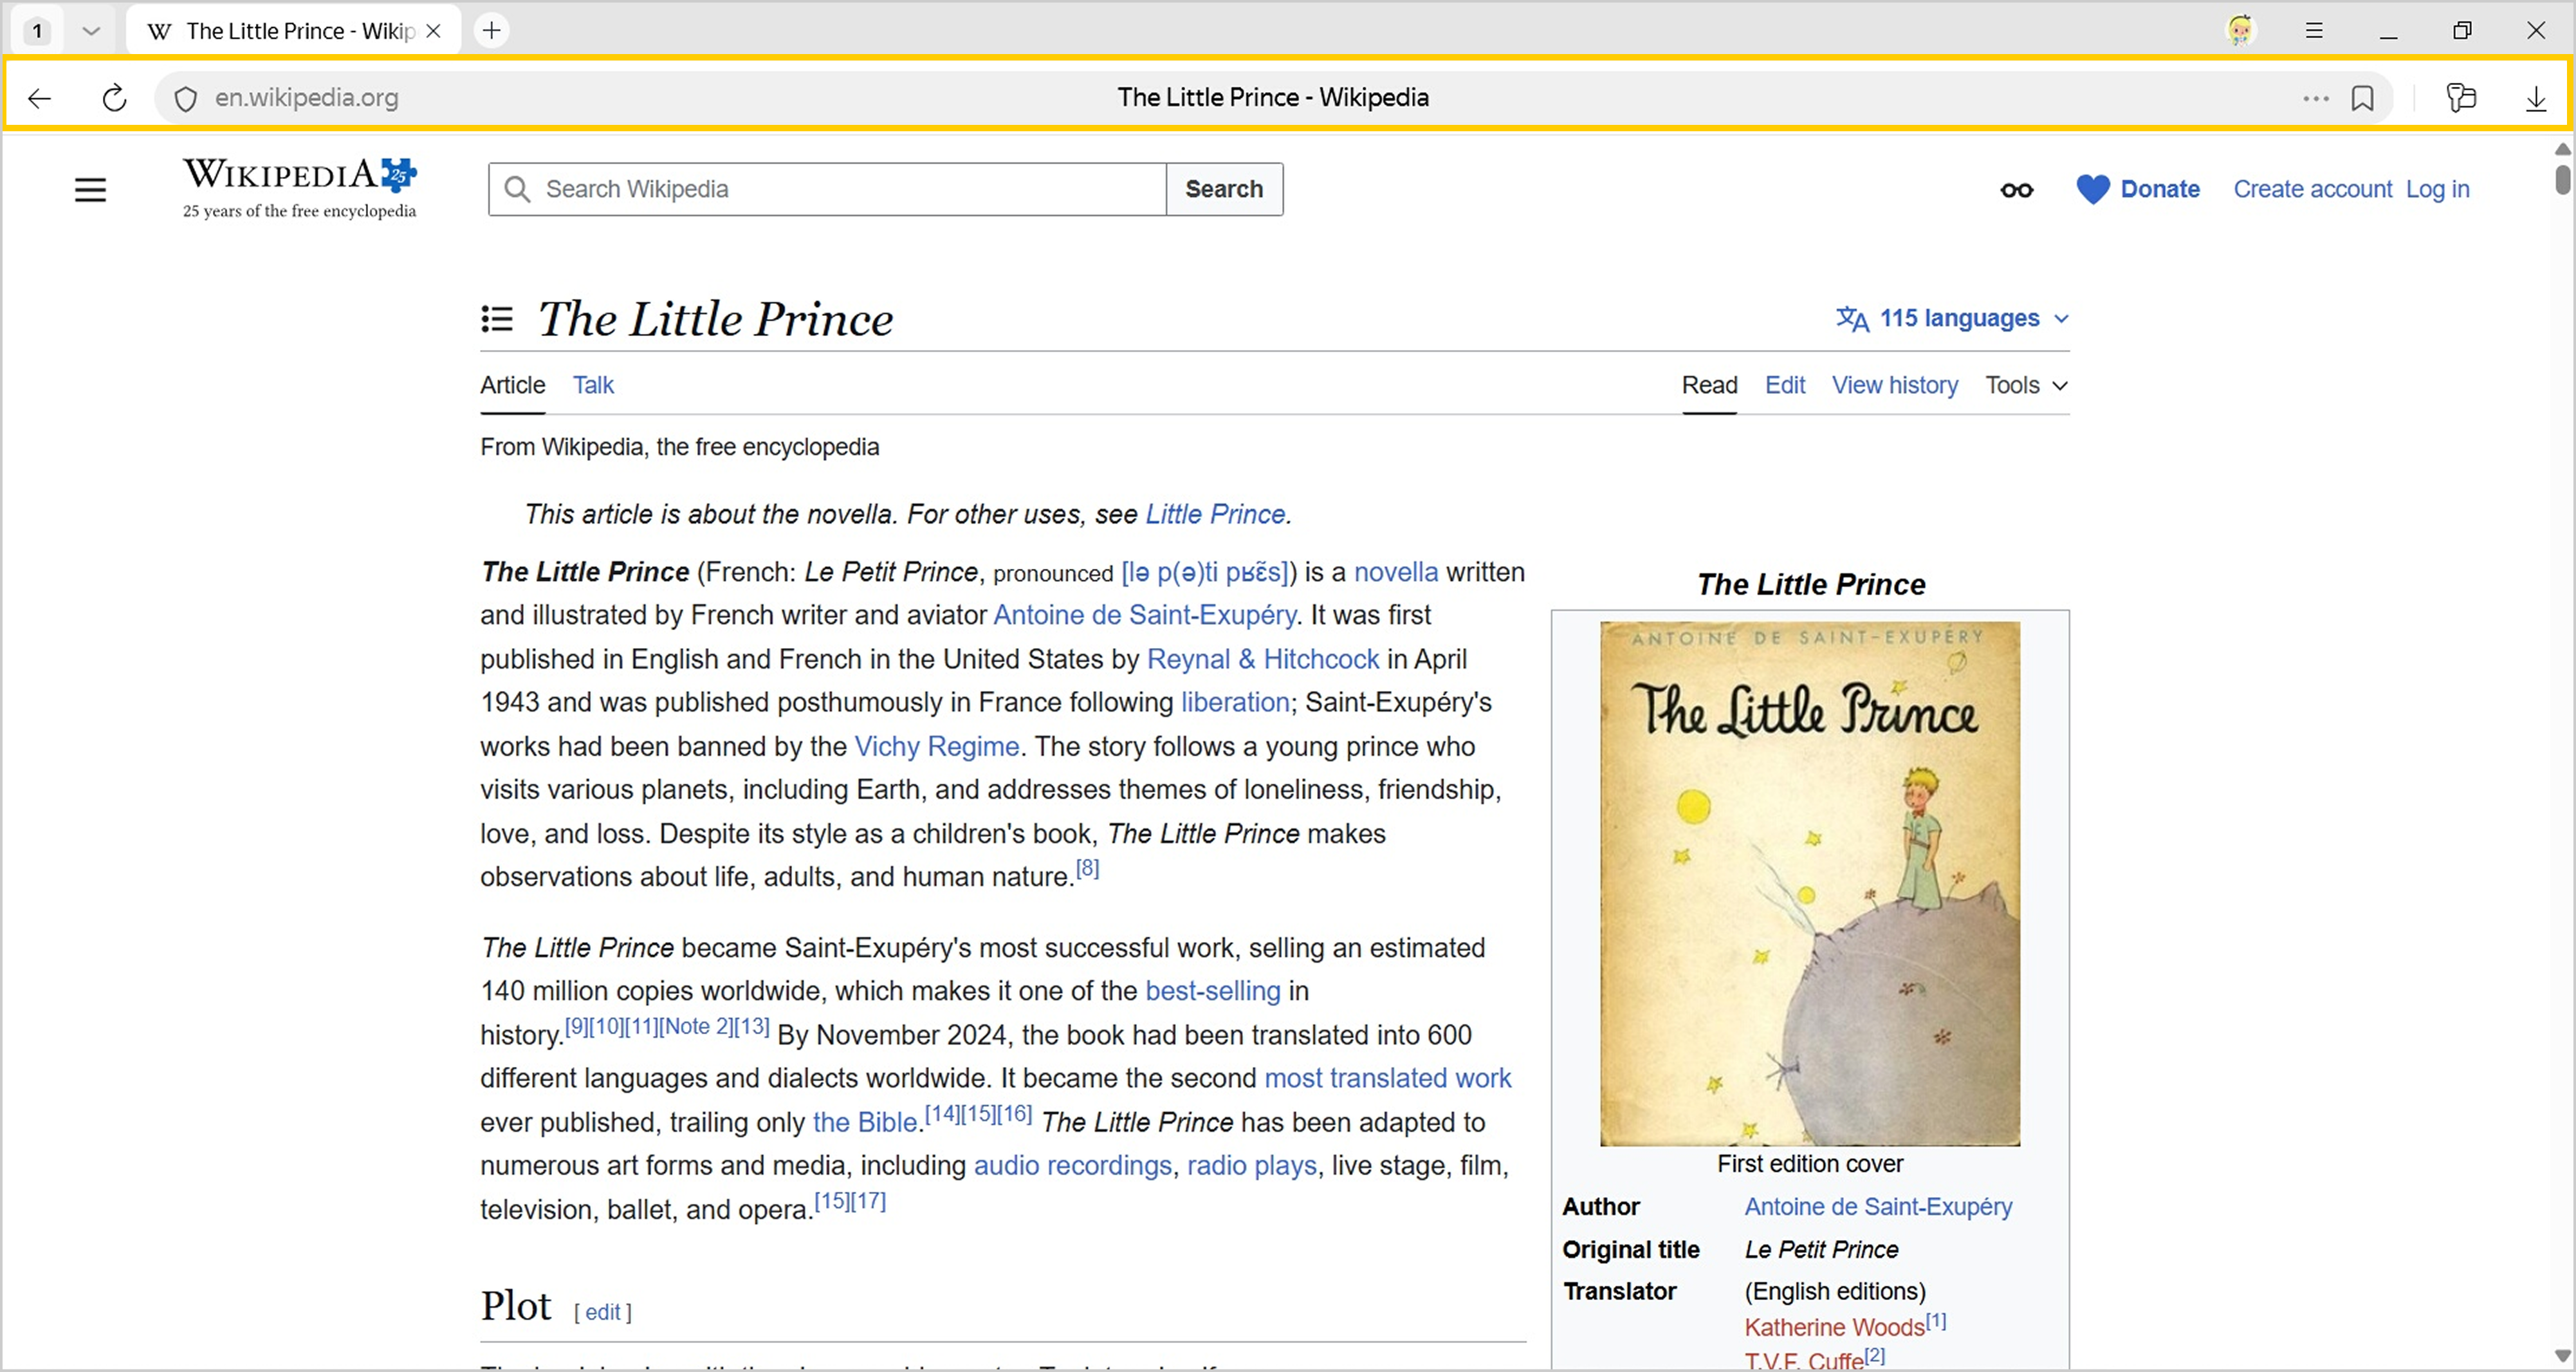Image resolution: width=2576 pixels, height=1372 pixels.
Task: Close The Little Prince tab
Action: point(433,31)
